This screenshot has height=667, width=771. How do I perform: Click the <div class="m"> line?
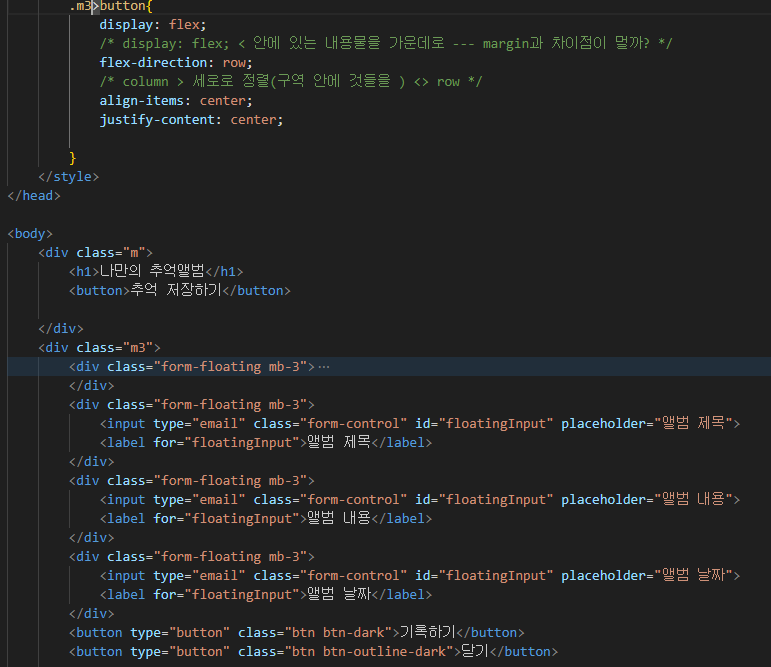pyautogui.click(x=96, y=253)
